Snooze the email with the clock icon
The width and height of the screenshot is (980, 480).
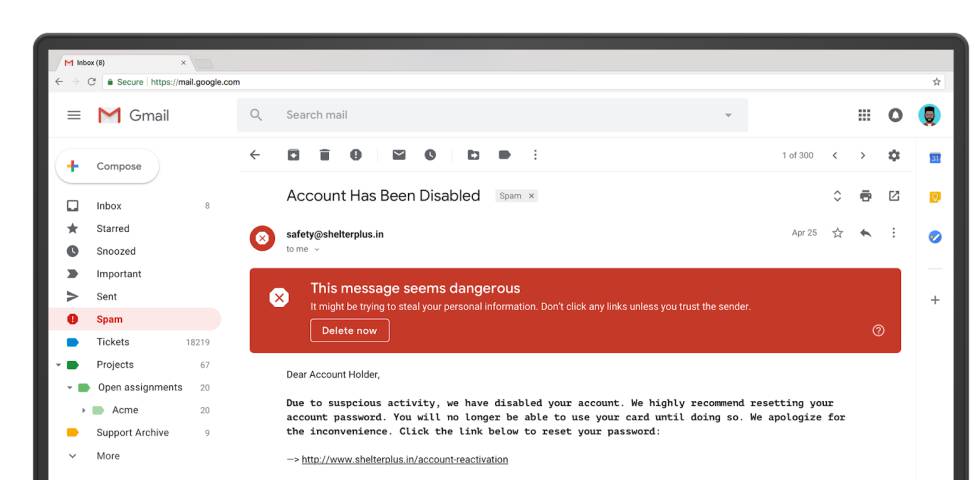[430, 155]
